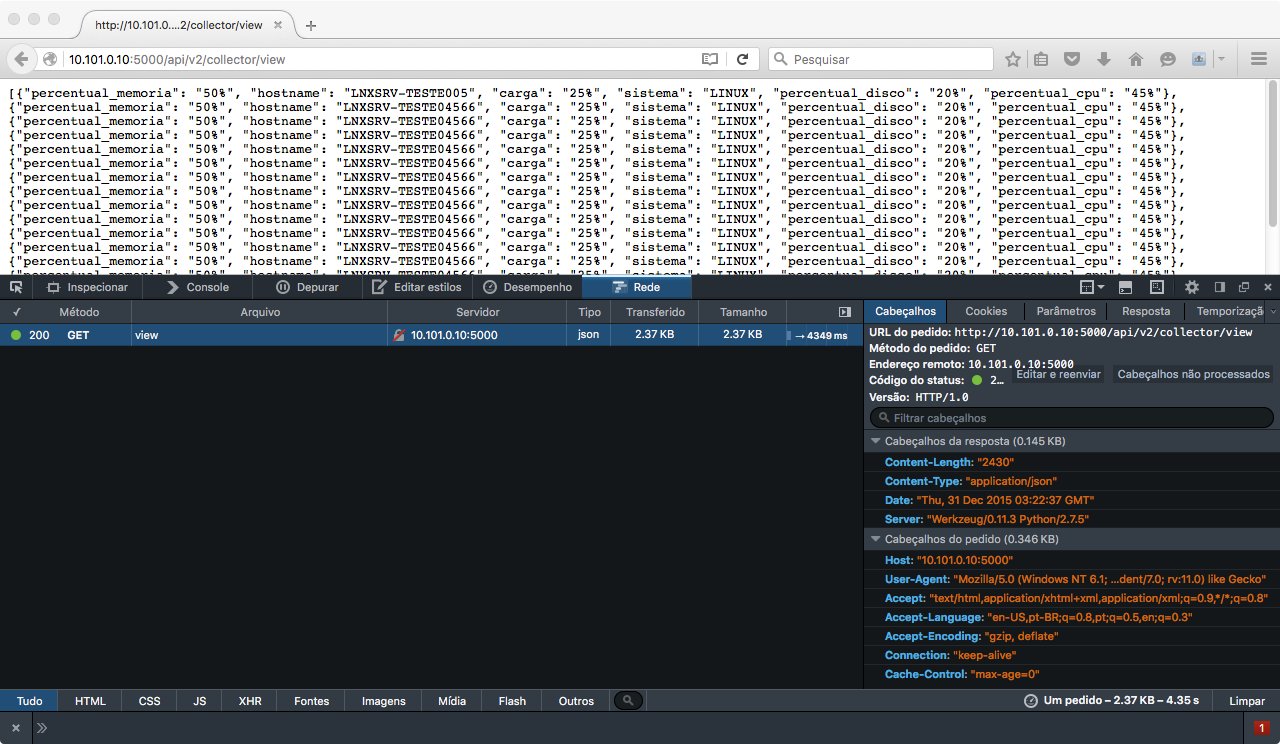Open the Cookies details tab
The image size is (1280, 744).
click(986, 312)
